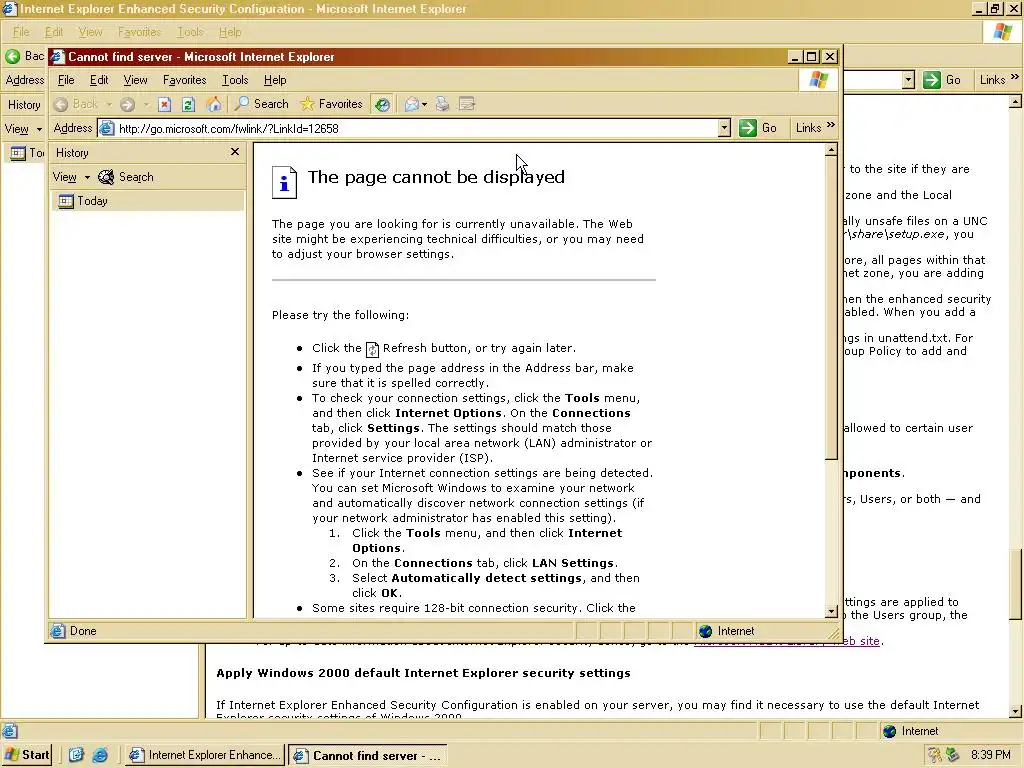The height and width of the screenshot is (768, 1024).
Task: Open the Search toolbar button
Action: (261, 104)
